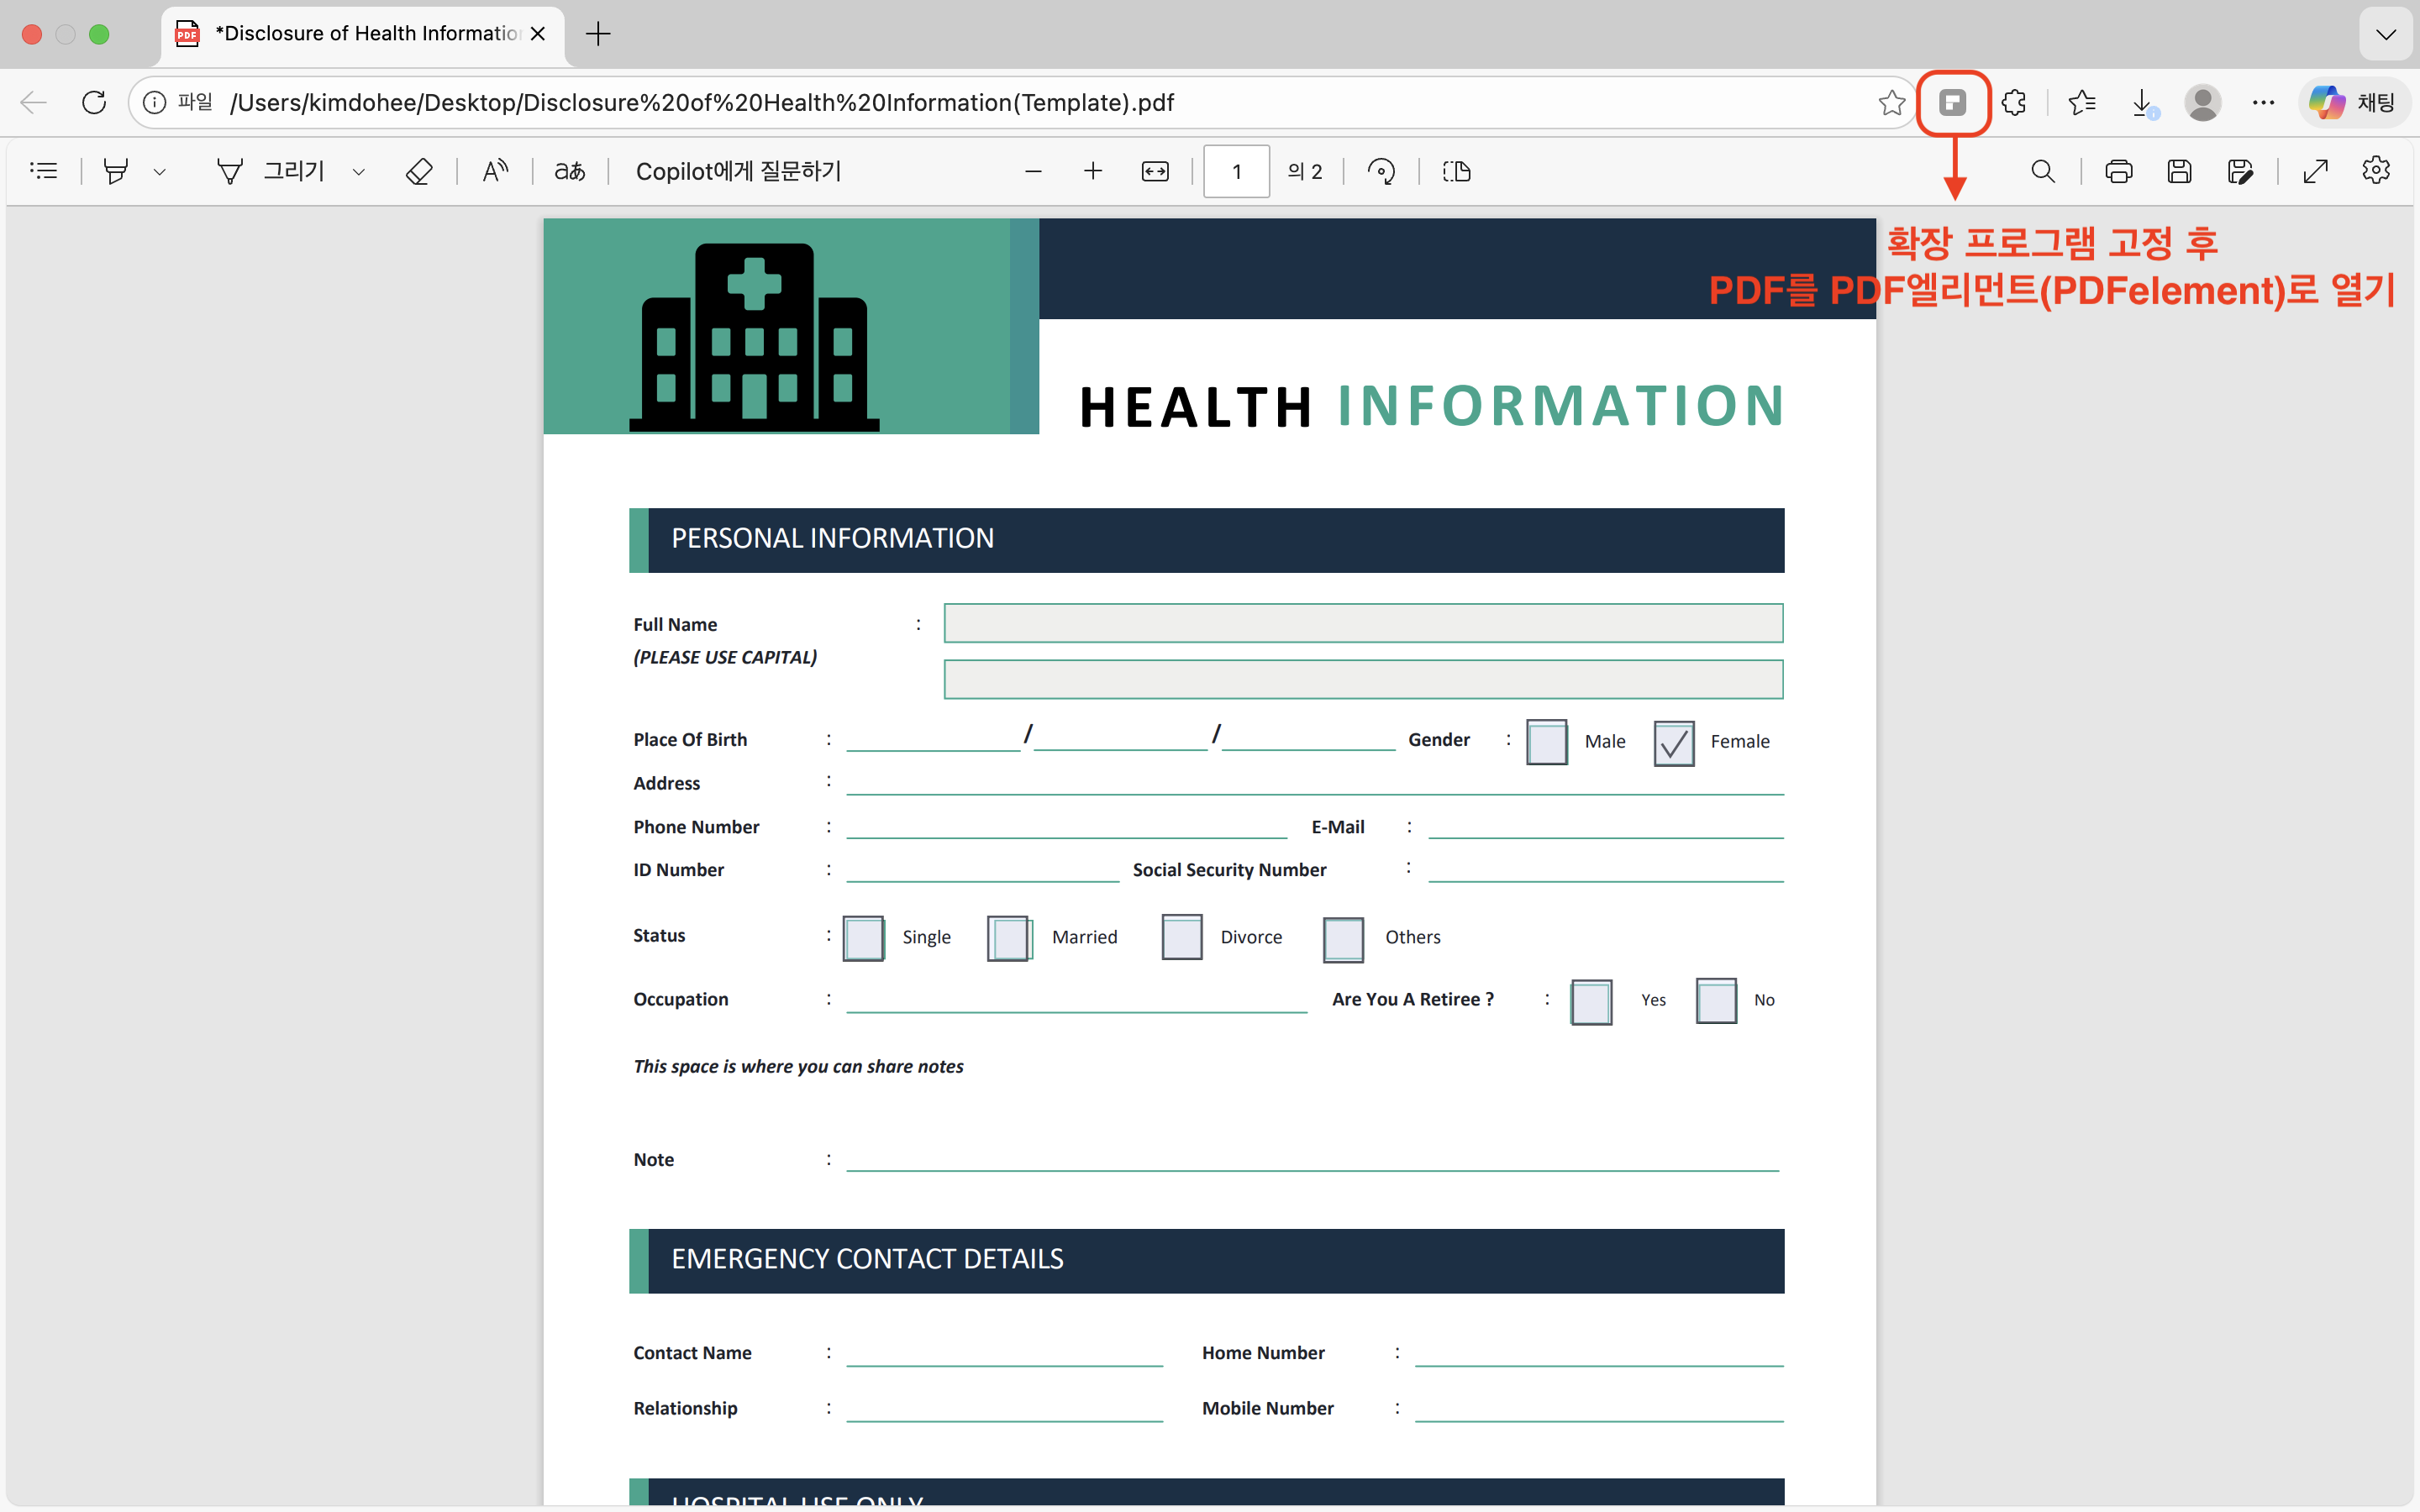2420x1512 pixels.
Task: Uncheck the Female gender checkbox
Action: 1673,742
